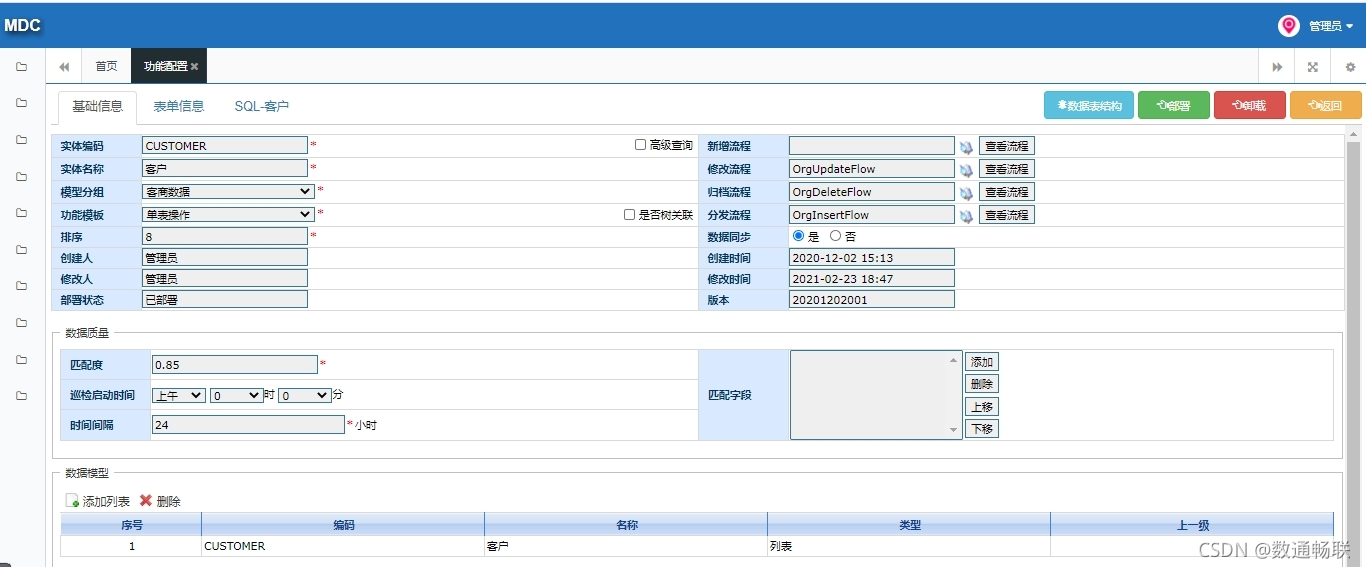This screenshot has height=568, width=1366.
Task: Open the topmost folder icon in left sidebar
Action: point(21,67)
